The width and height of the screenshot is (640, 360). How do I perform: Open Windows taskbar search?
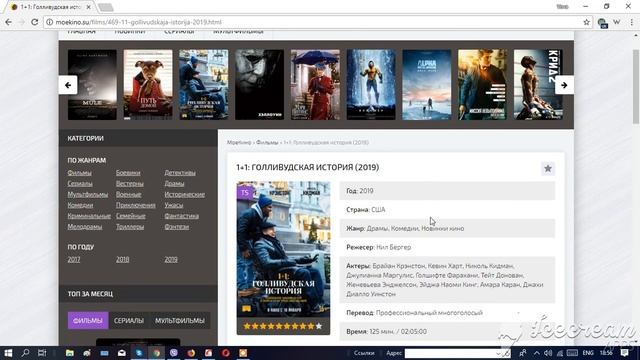click(x=25, y=353)
